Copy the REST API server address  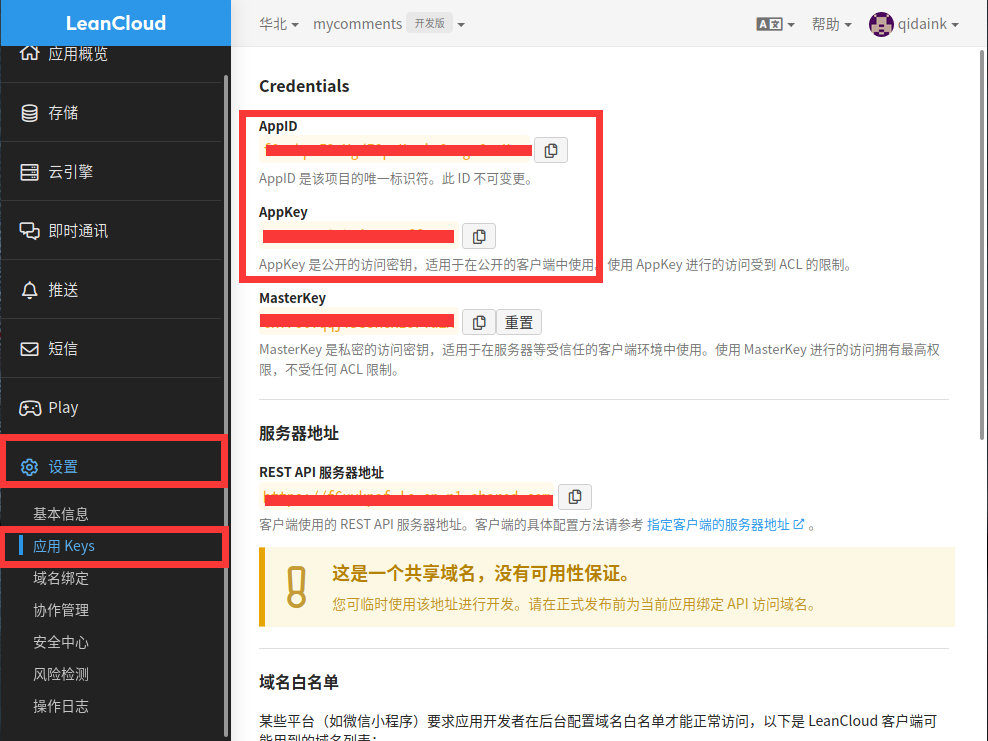click(574, 497)
